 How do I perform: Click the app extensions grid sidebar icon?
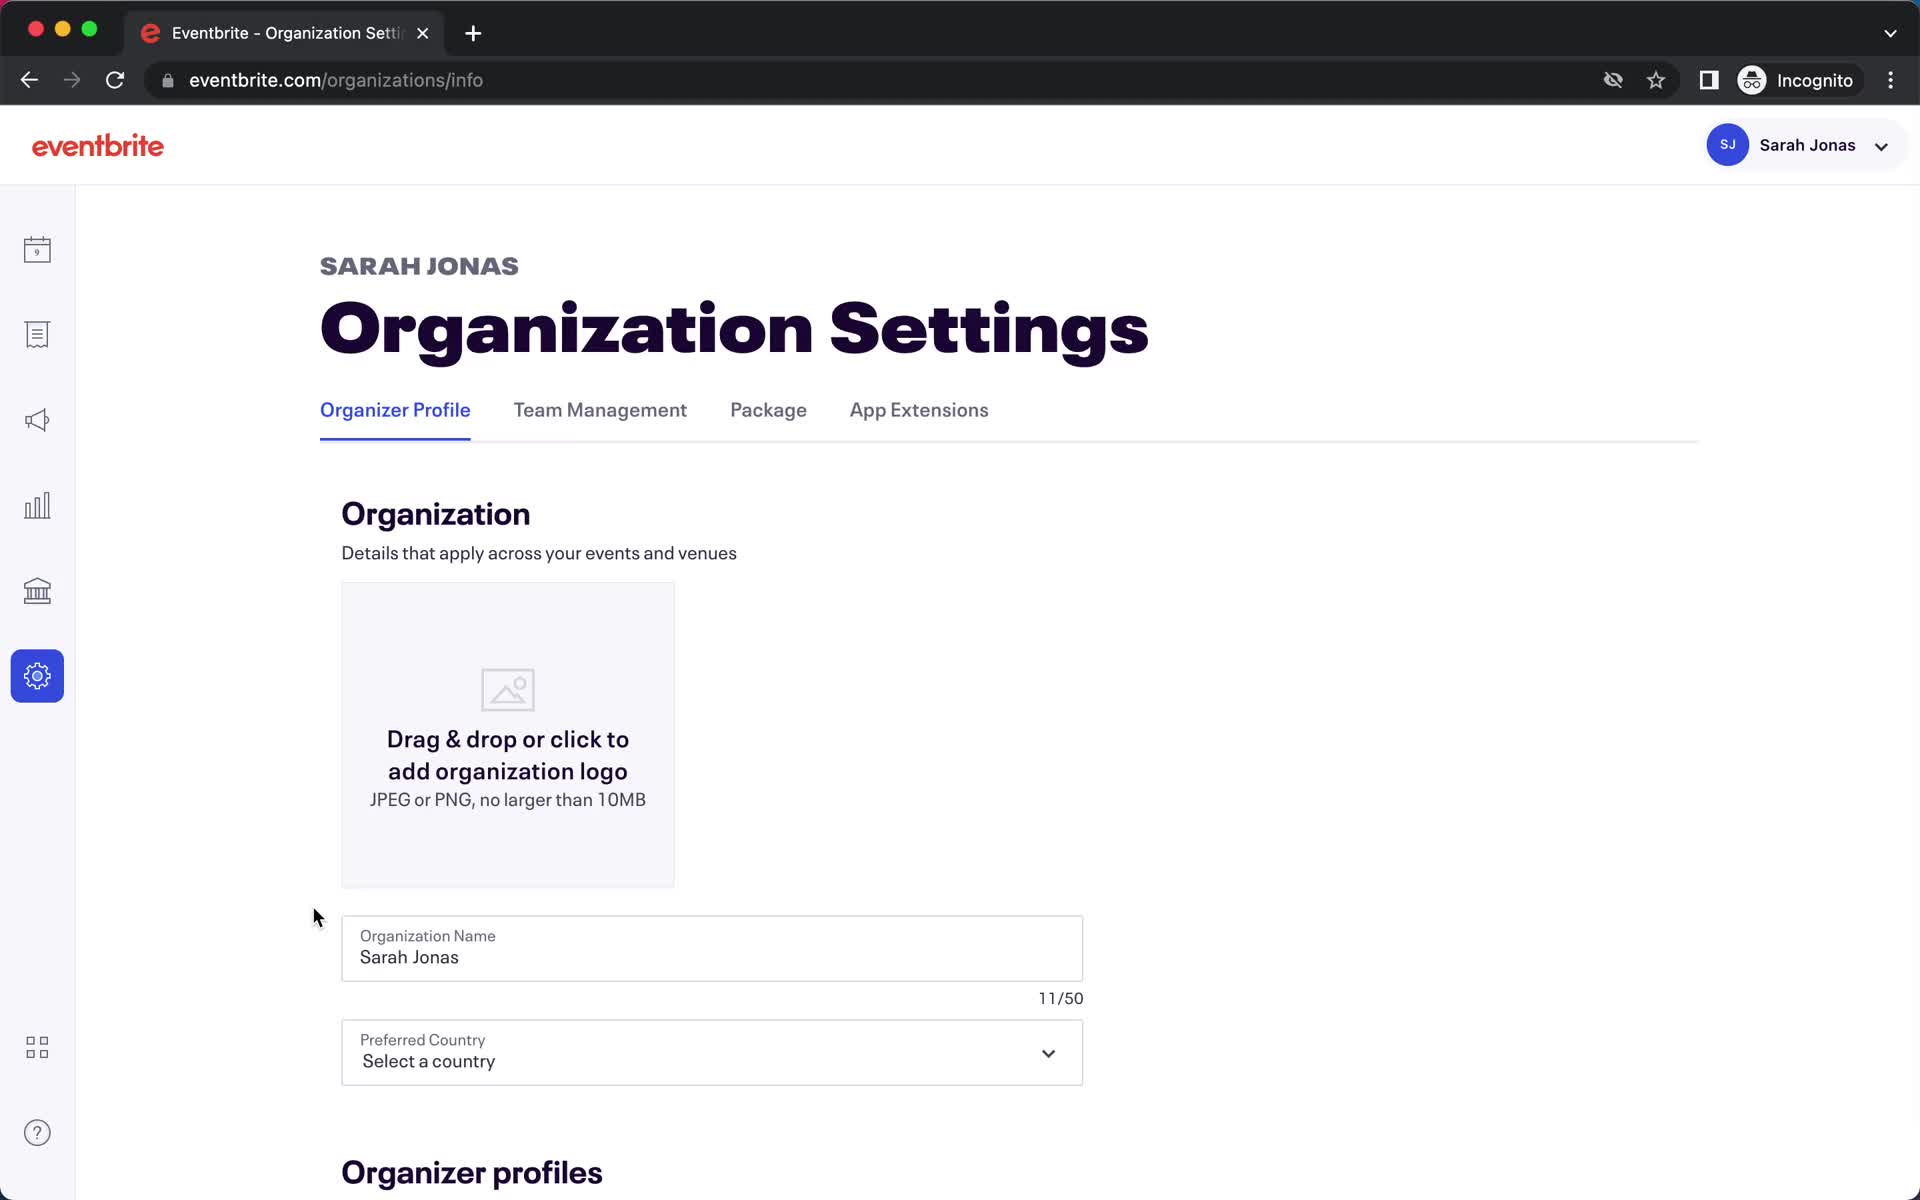(37, 1047)
